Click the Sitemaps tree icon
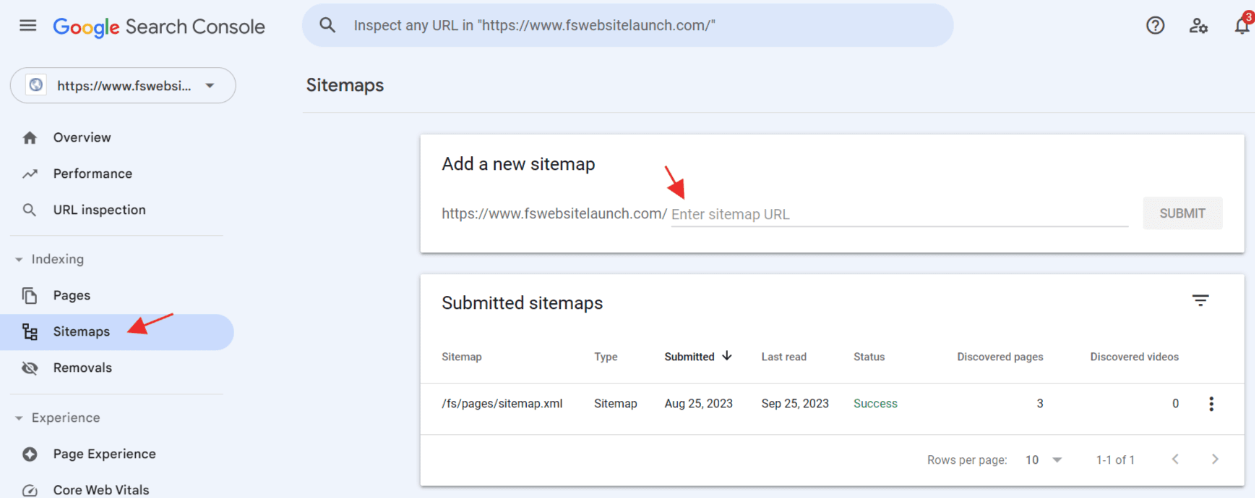 tap(30, 332)
